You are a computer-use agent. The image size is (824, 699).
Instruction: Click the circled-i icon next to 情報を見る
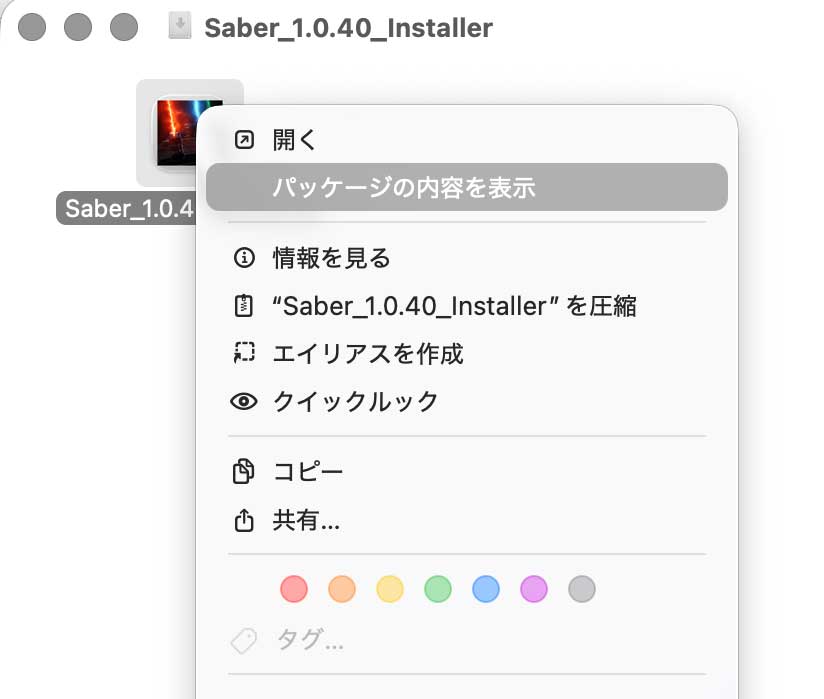click(x=243, y=257)
